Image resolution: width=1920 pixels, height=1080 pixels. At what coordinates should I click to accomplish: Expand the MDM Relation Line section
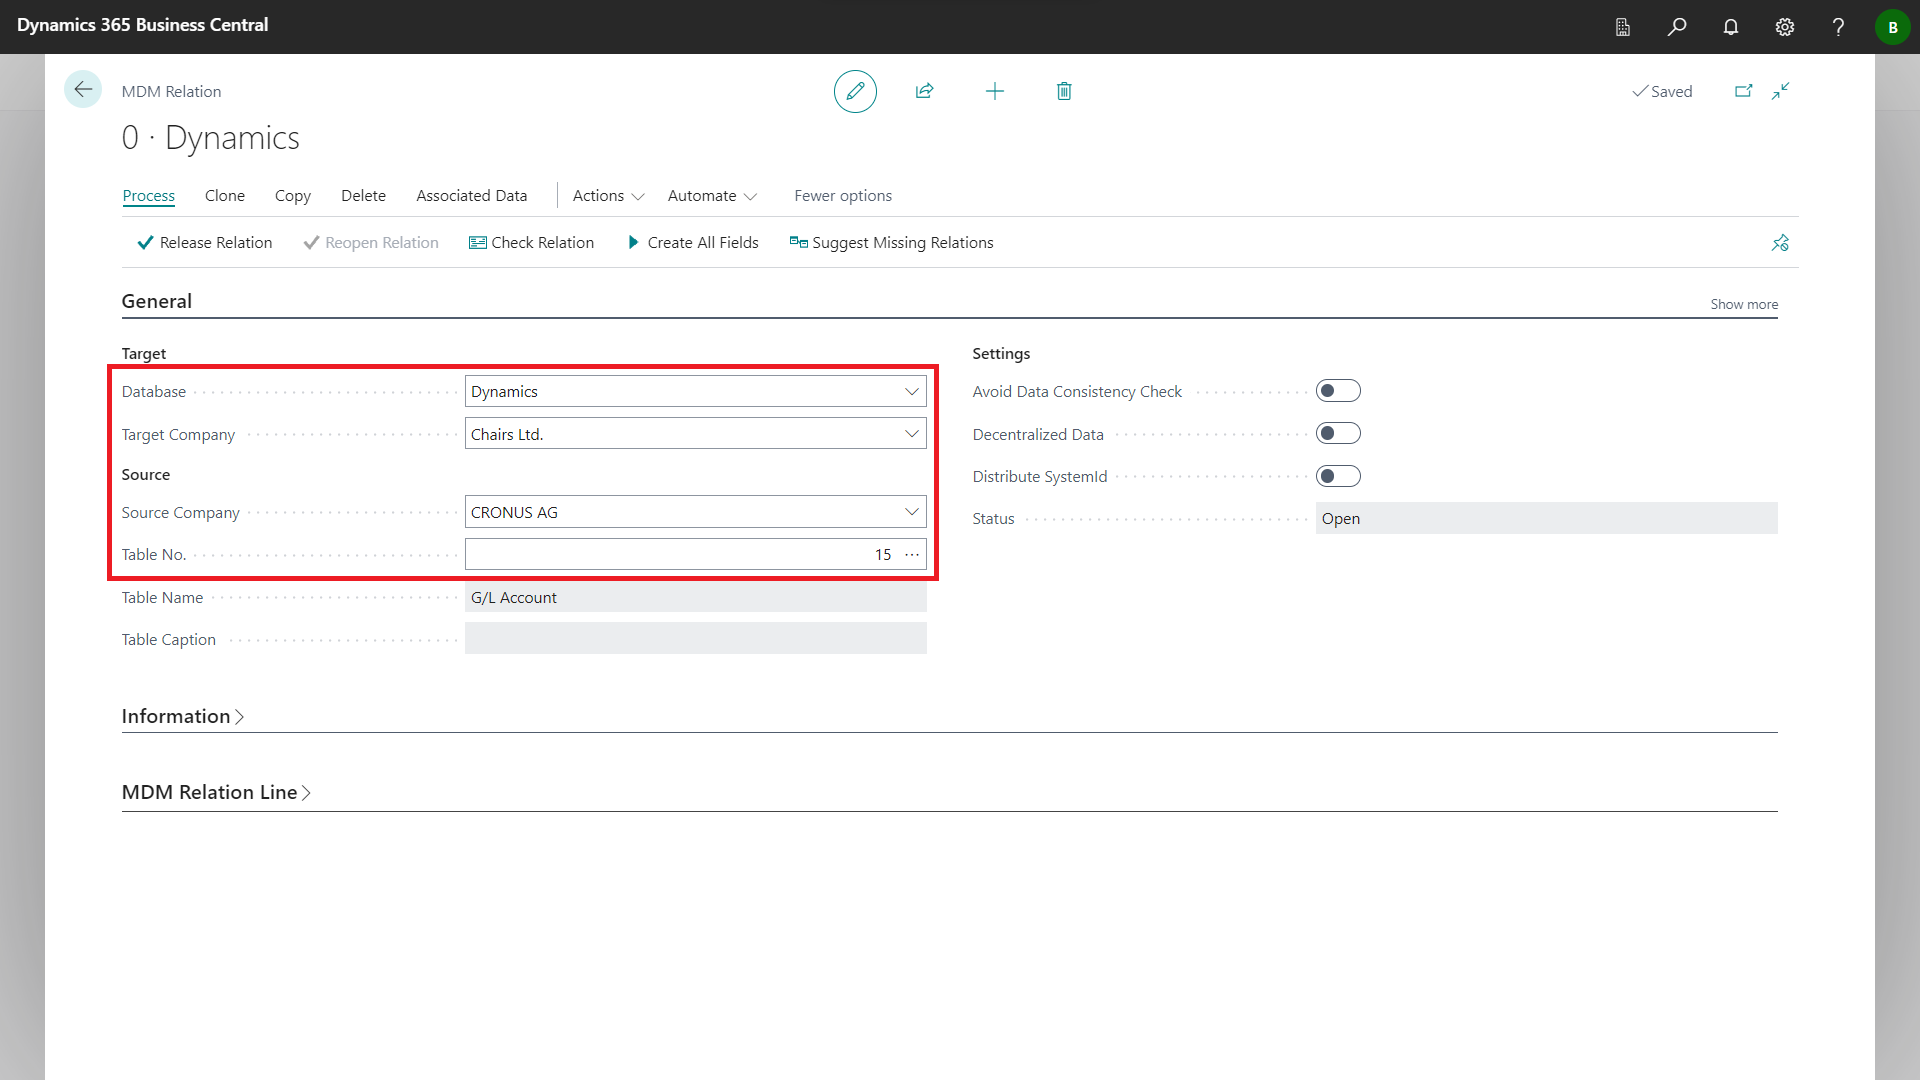[x=216, y=793]
